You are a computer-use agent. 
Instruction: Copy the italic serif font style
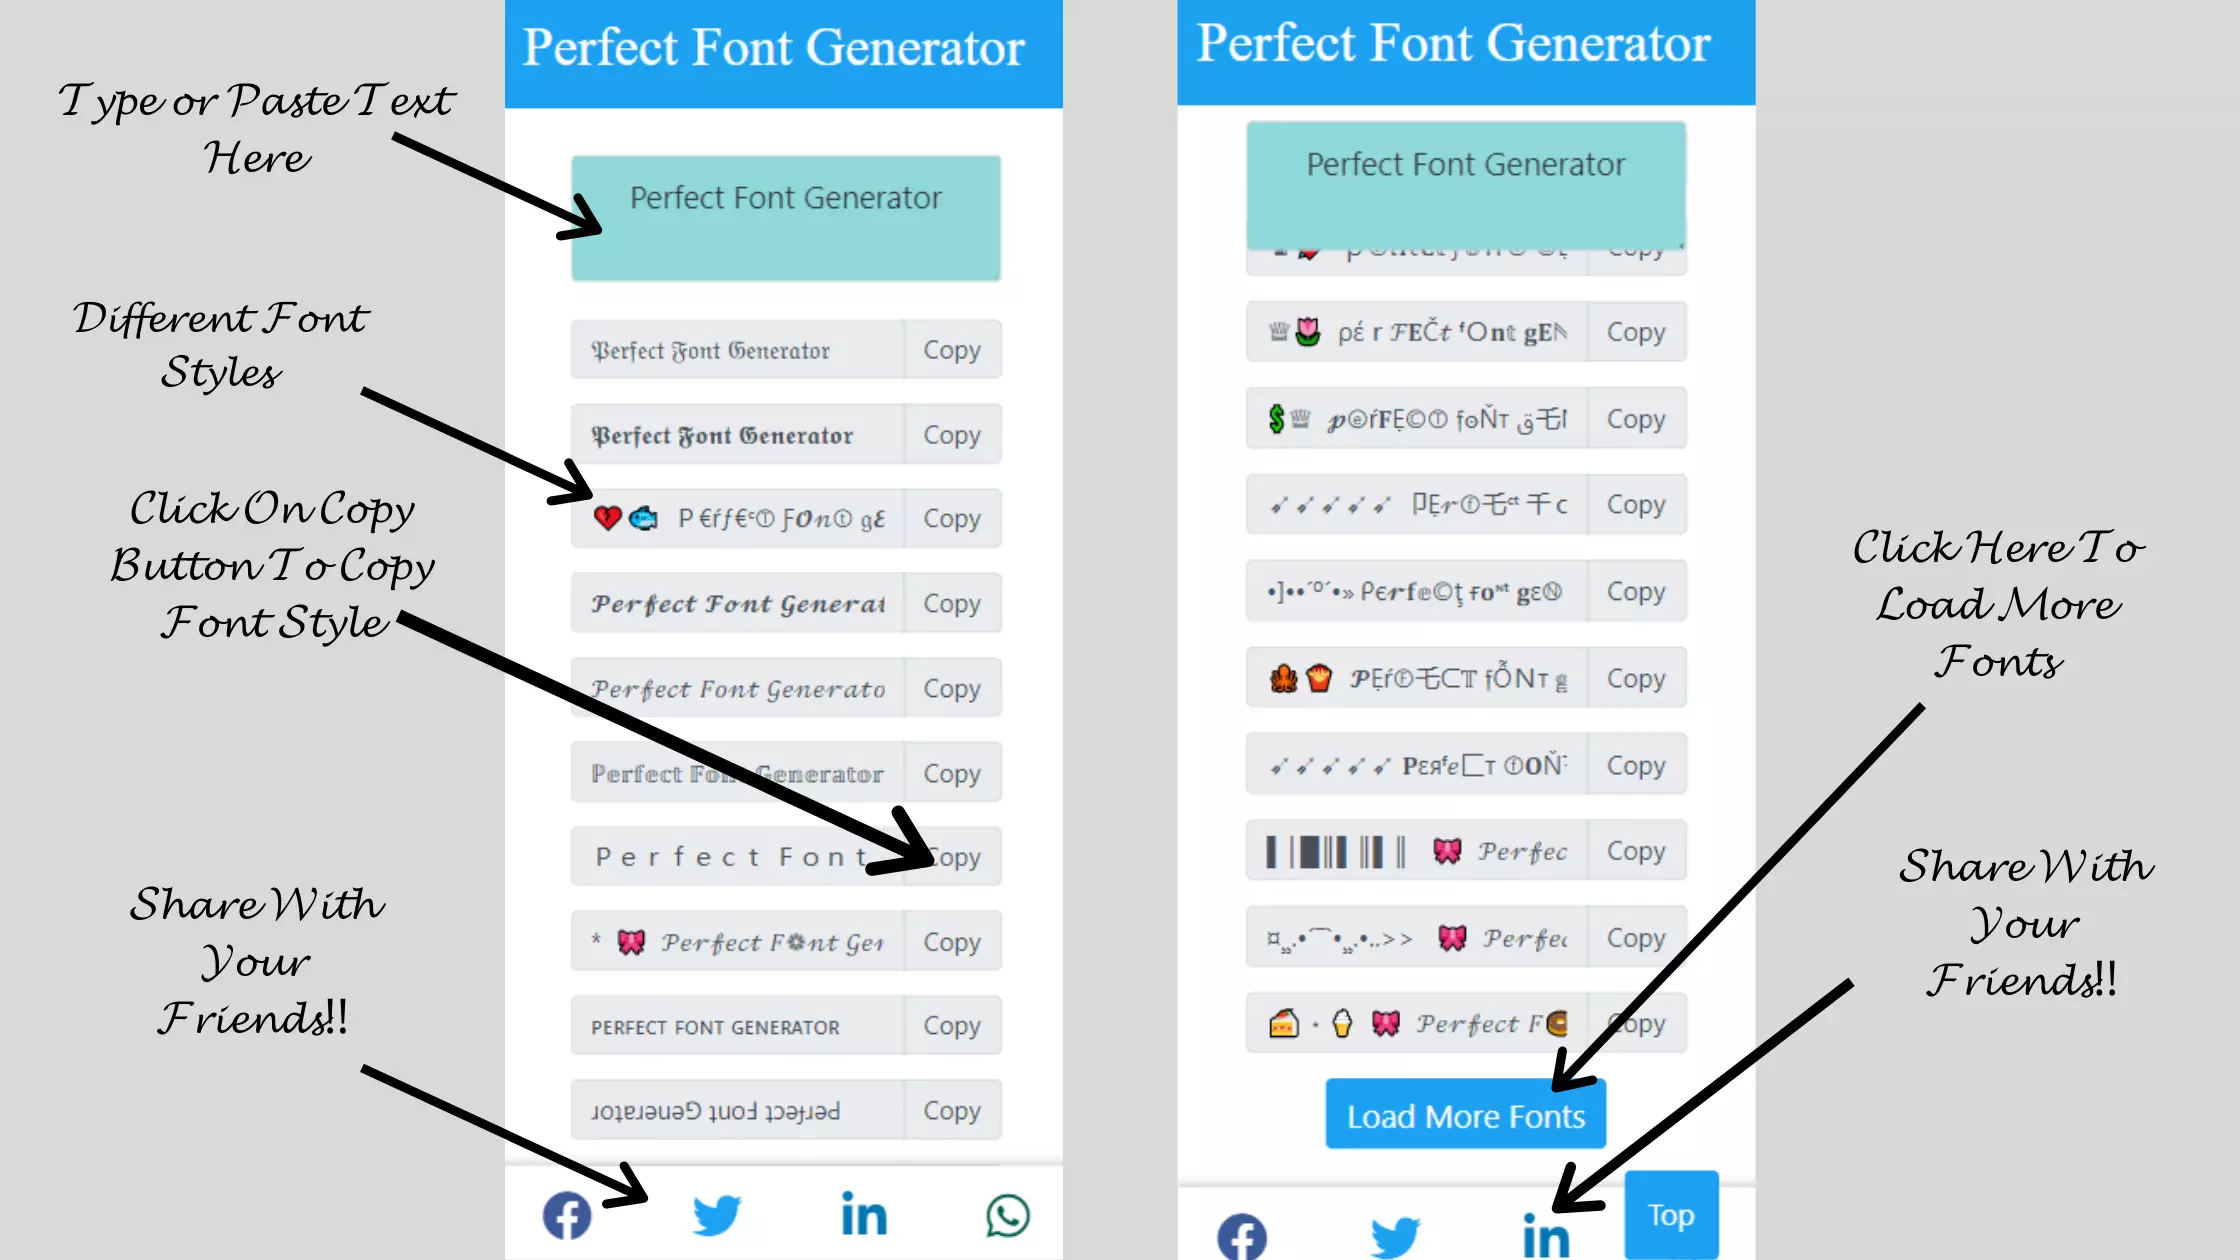tap(951, 688)
